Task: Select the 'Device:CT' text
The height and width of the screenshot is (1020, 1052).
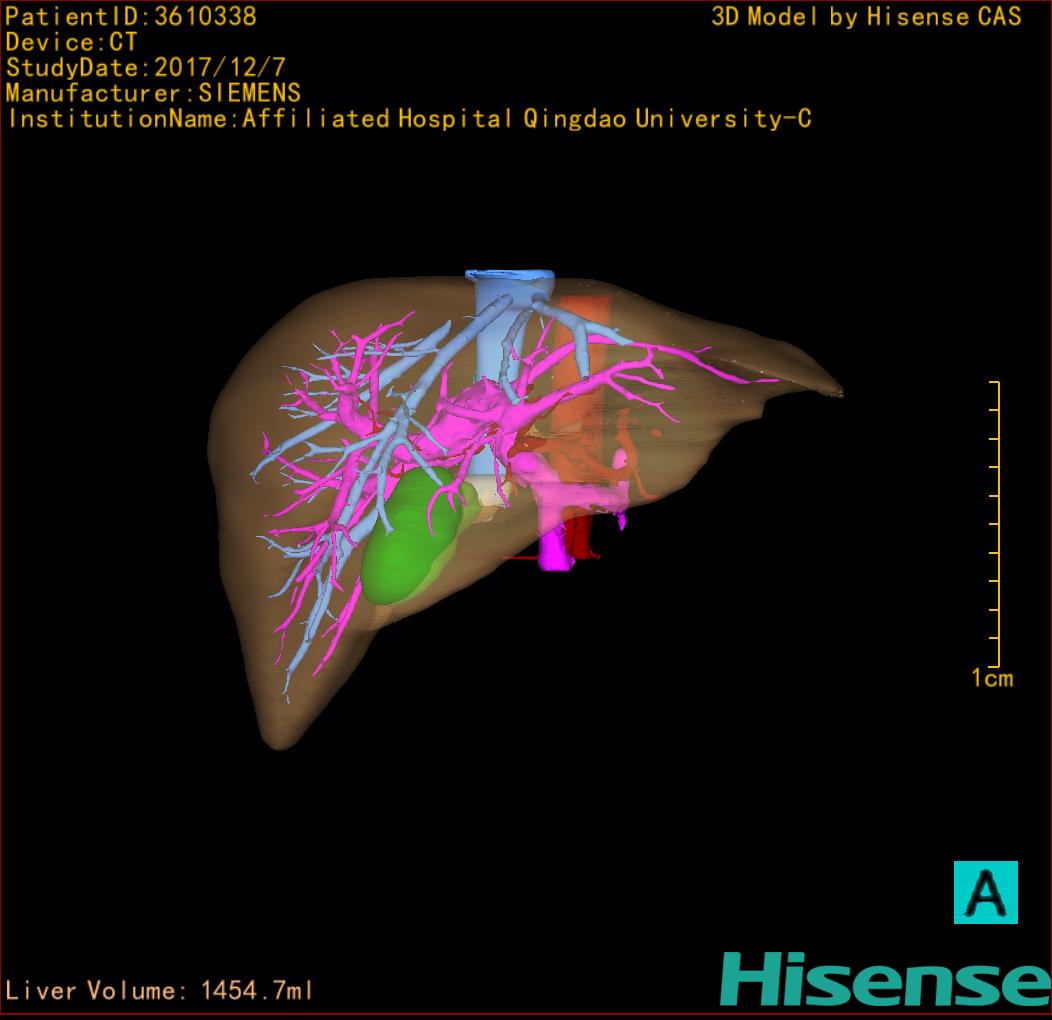Action: (71, 42)
